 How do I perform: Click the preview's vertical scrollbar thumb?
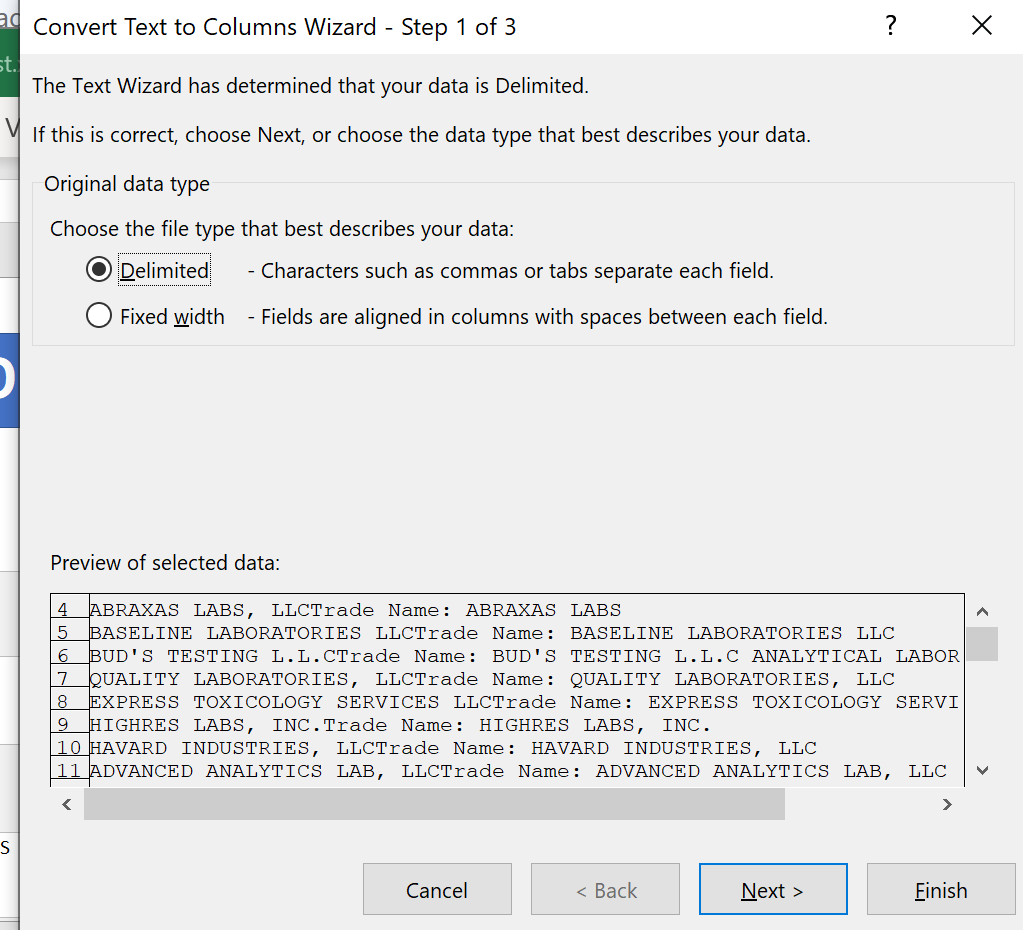(x=982, y=644)
